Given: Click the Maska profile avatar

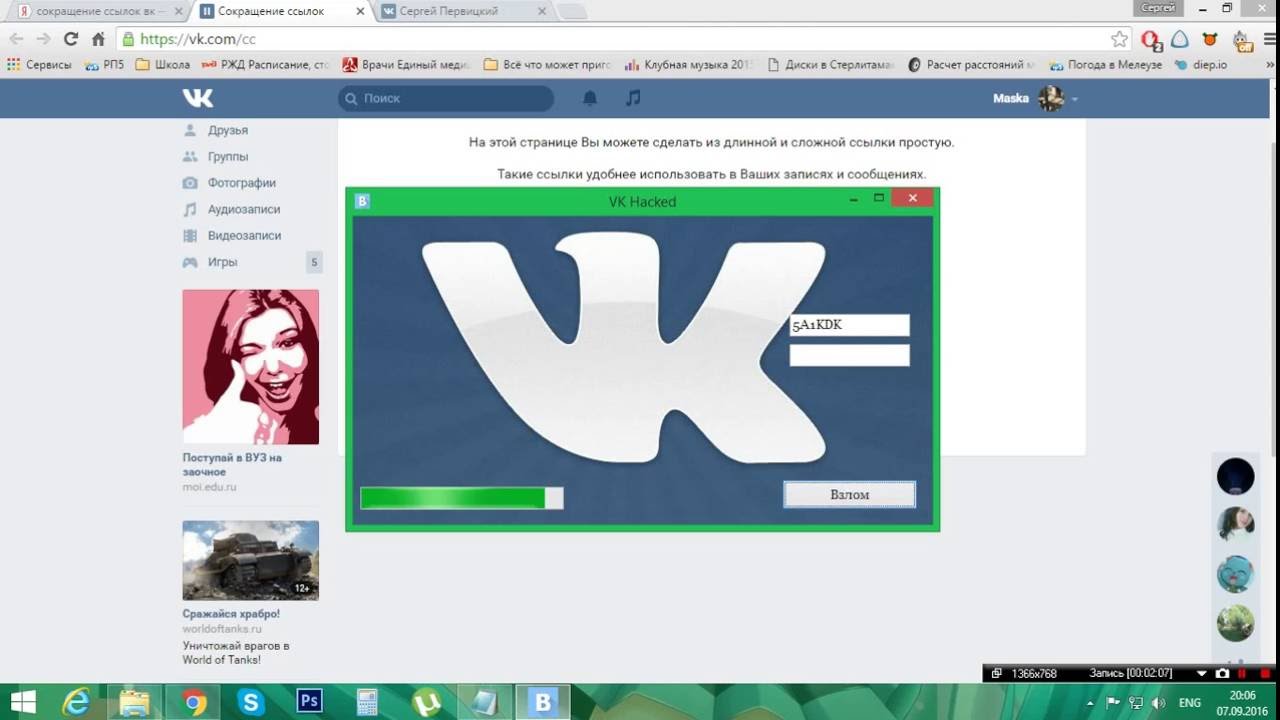Looking at the screenshot, I should [x=1051, y=98].
